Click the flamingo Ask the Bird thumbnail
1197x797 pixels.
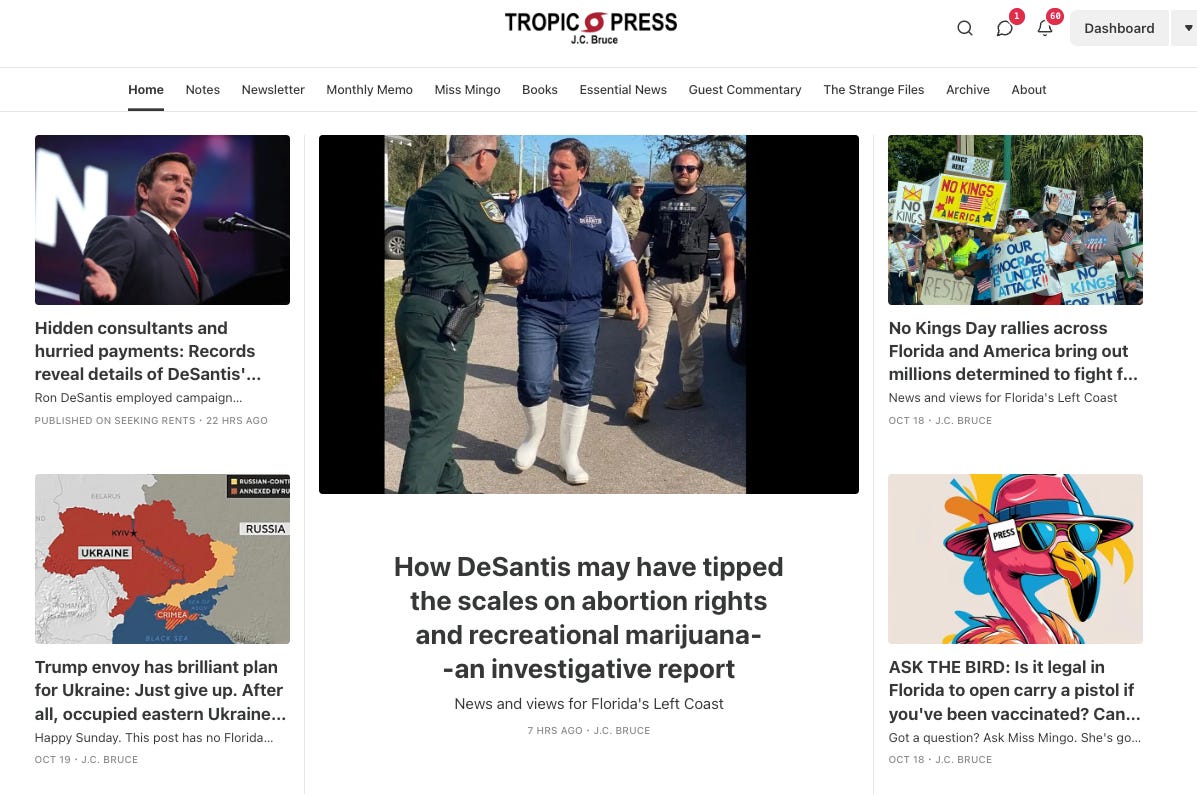point(1015,559)
